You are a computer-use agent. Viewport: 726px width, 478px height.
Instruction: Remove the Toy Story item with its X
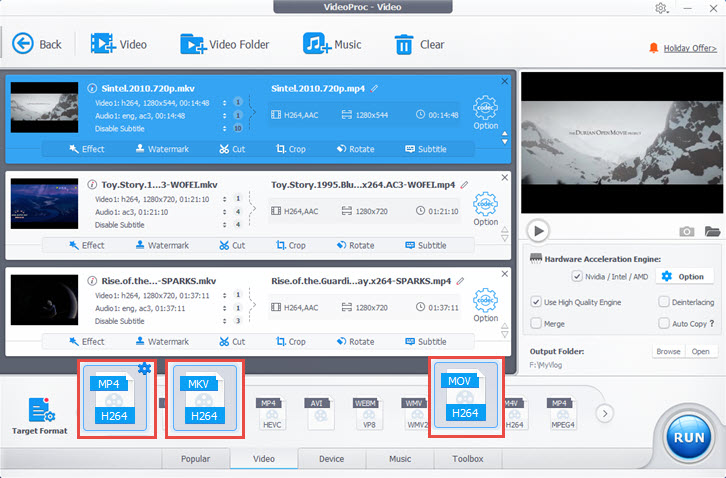pos(505,178)
